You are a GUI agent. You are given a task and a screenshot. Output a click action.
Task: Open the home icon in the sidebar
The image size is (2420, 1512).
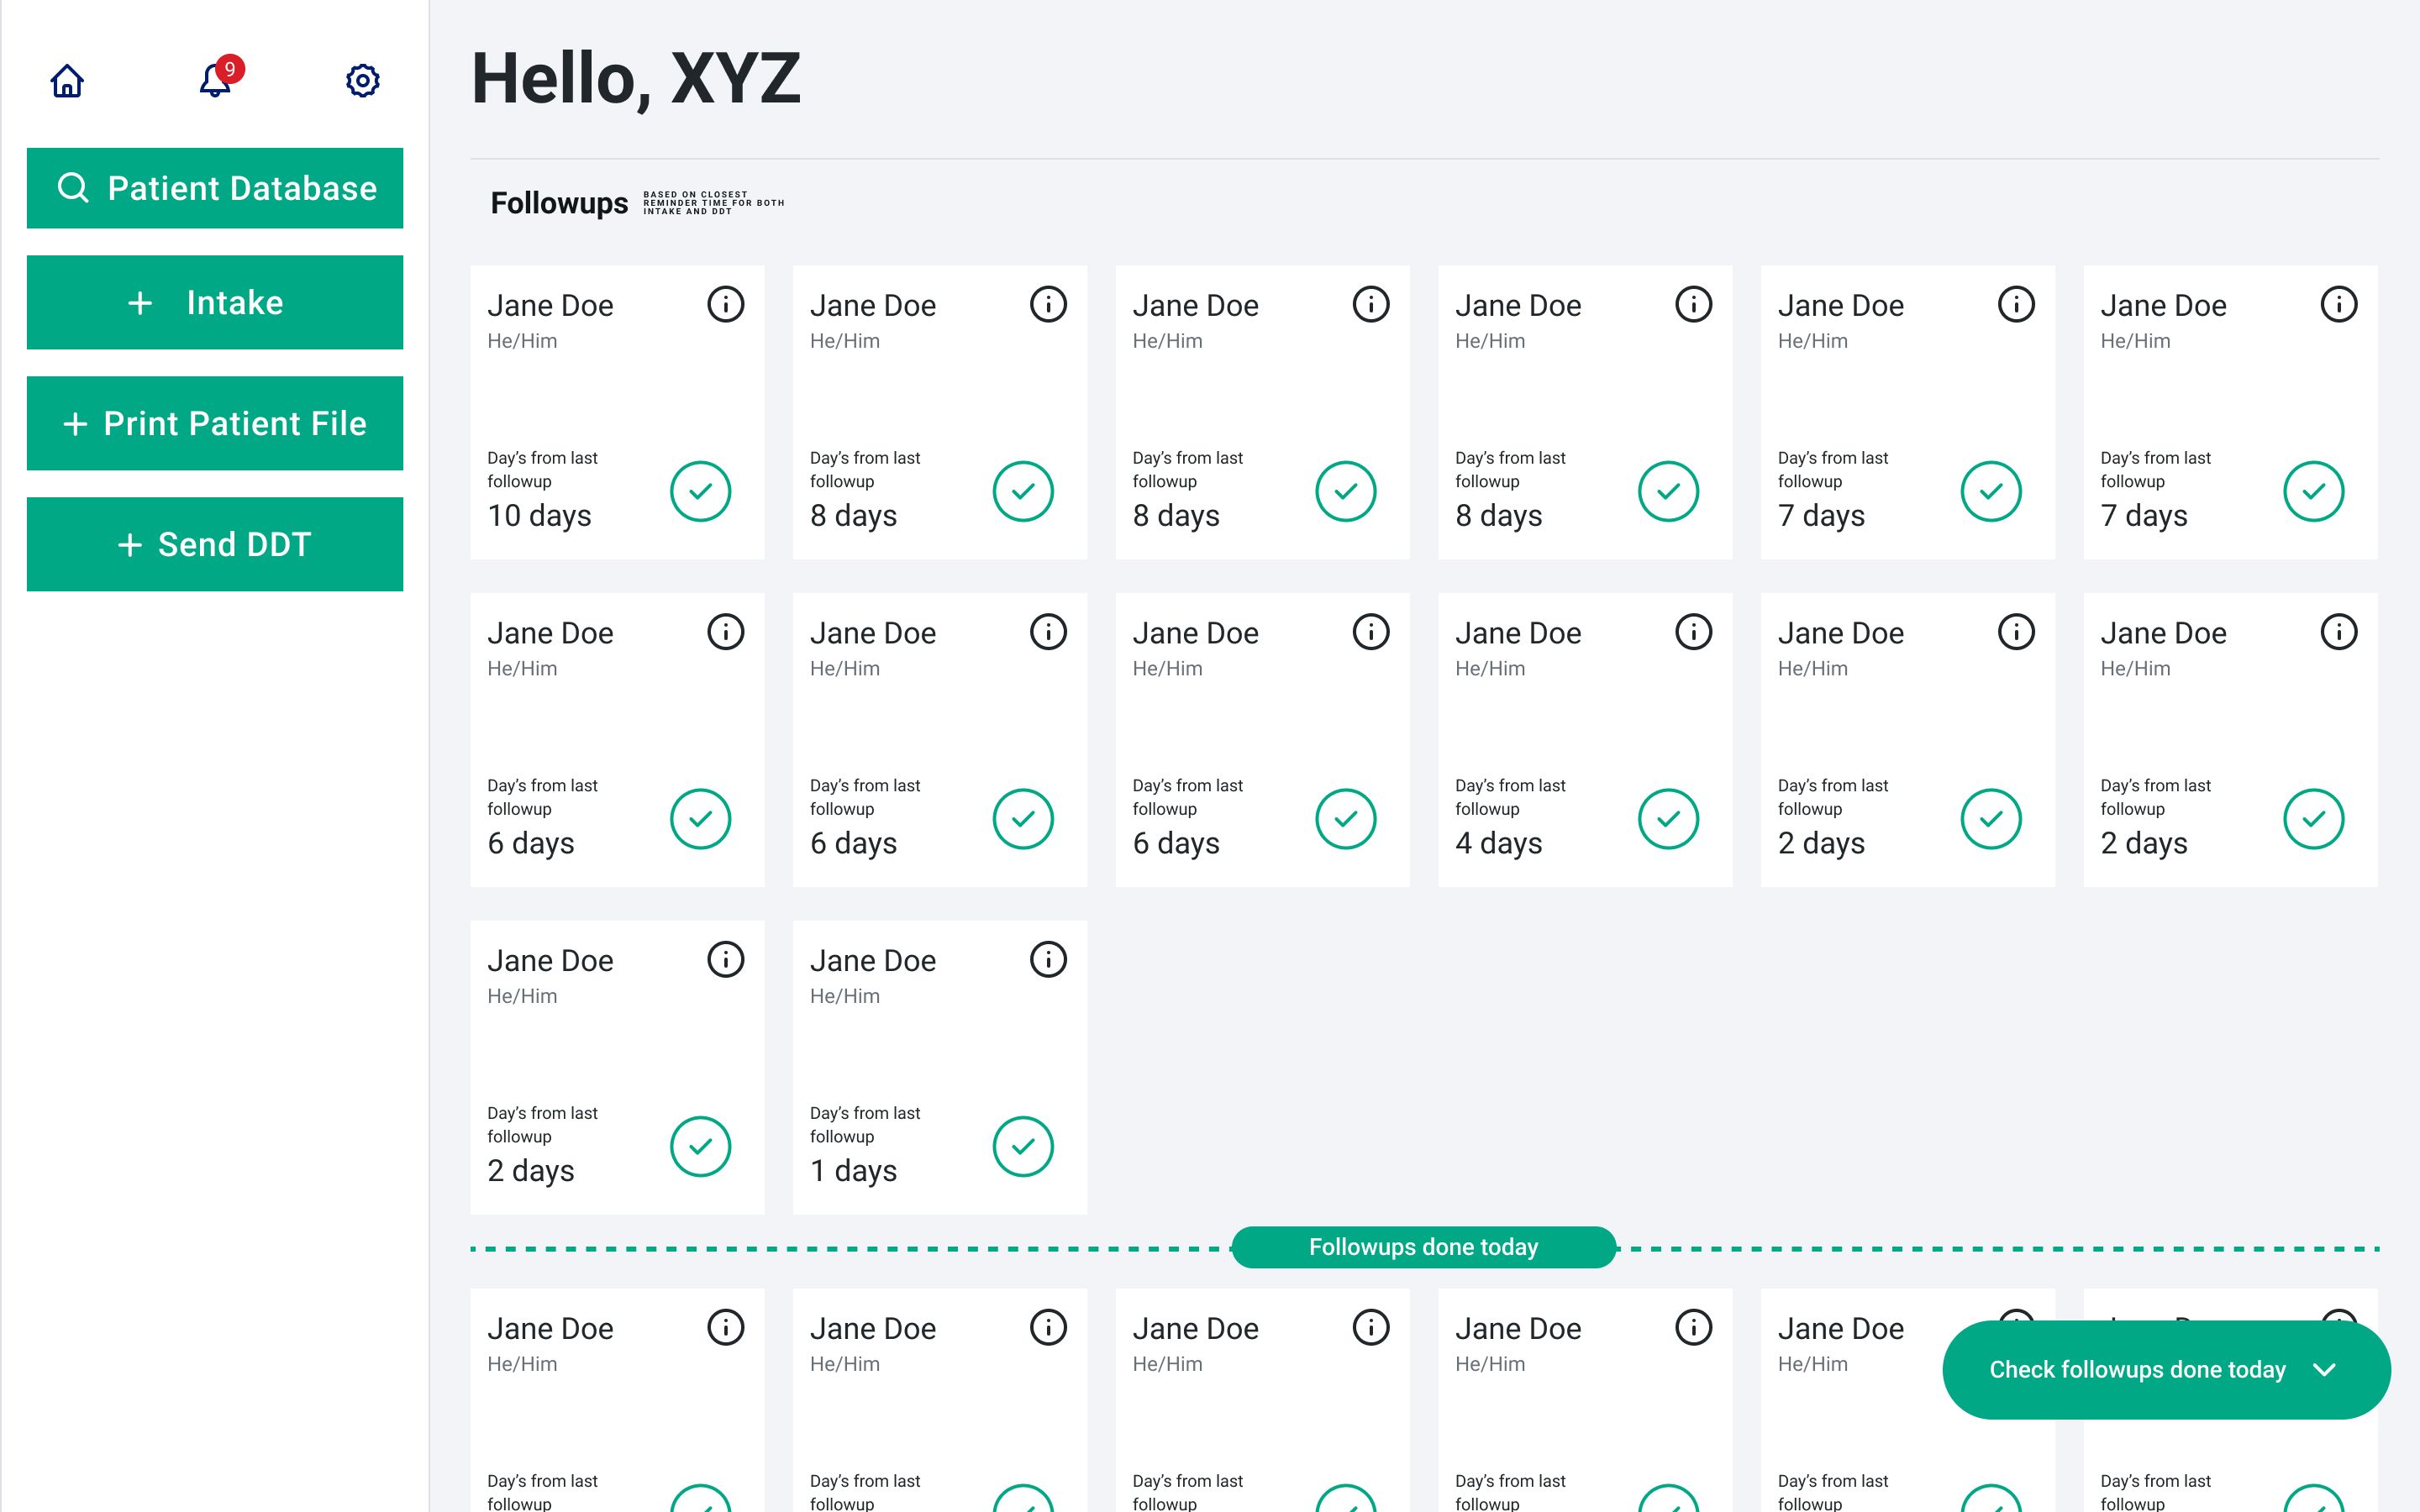66,80
